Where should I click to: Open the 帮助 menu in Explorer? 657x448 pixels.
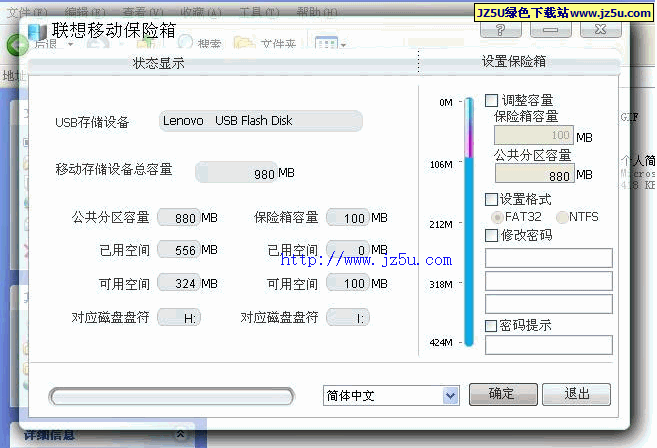click(x=317, y=12)
